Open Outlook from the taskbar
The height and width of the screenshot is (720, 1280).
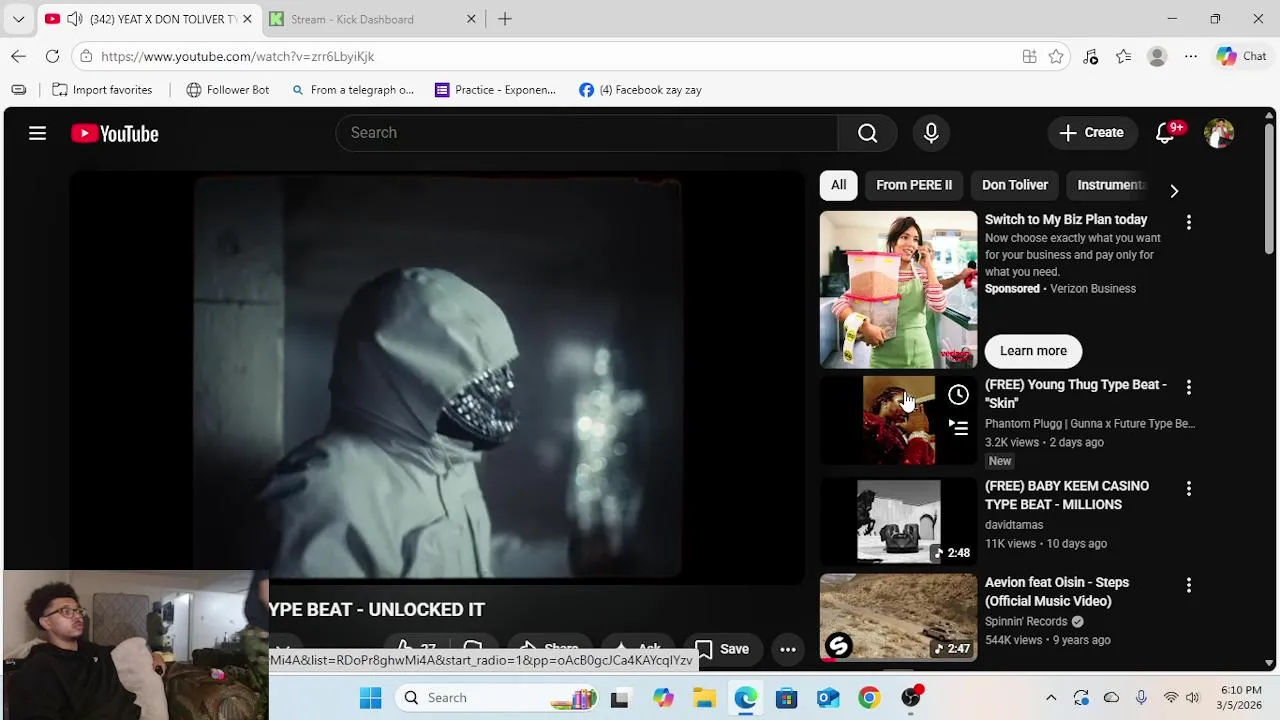[x=828, y=698]
